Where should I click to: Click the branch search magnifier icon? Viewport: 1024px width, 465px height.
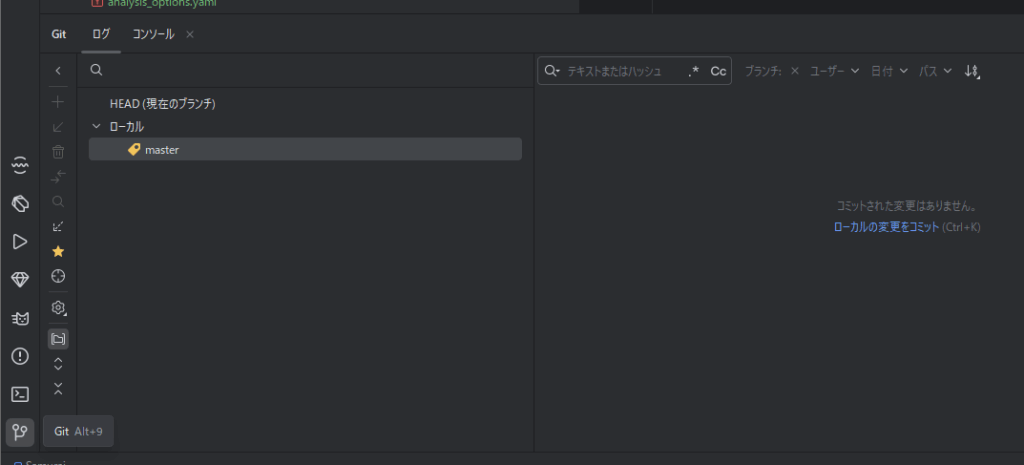[96, 71]
